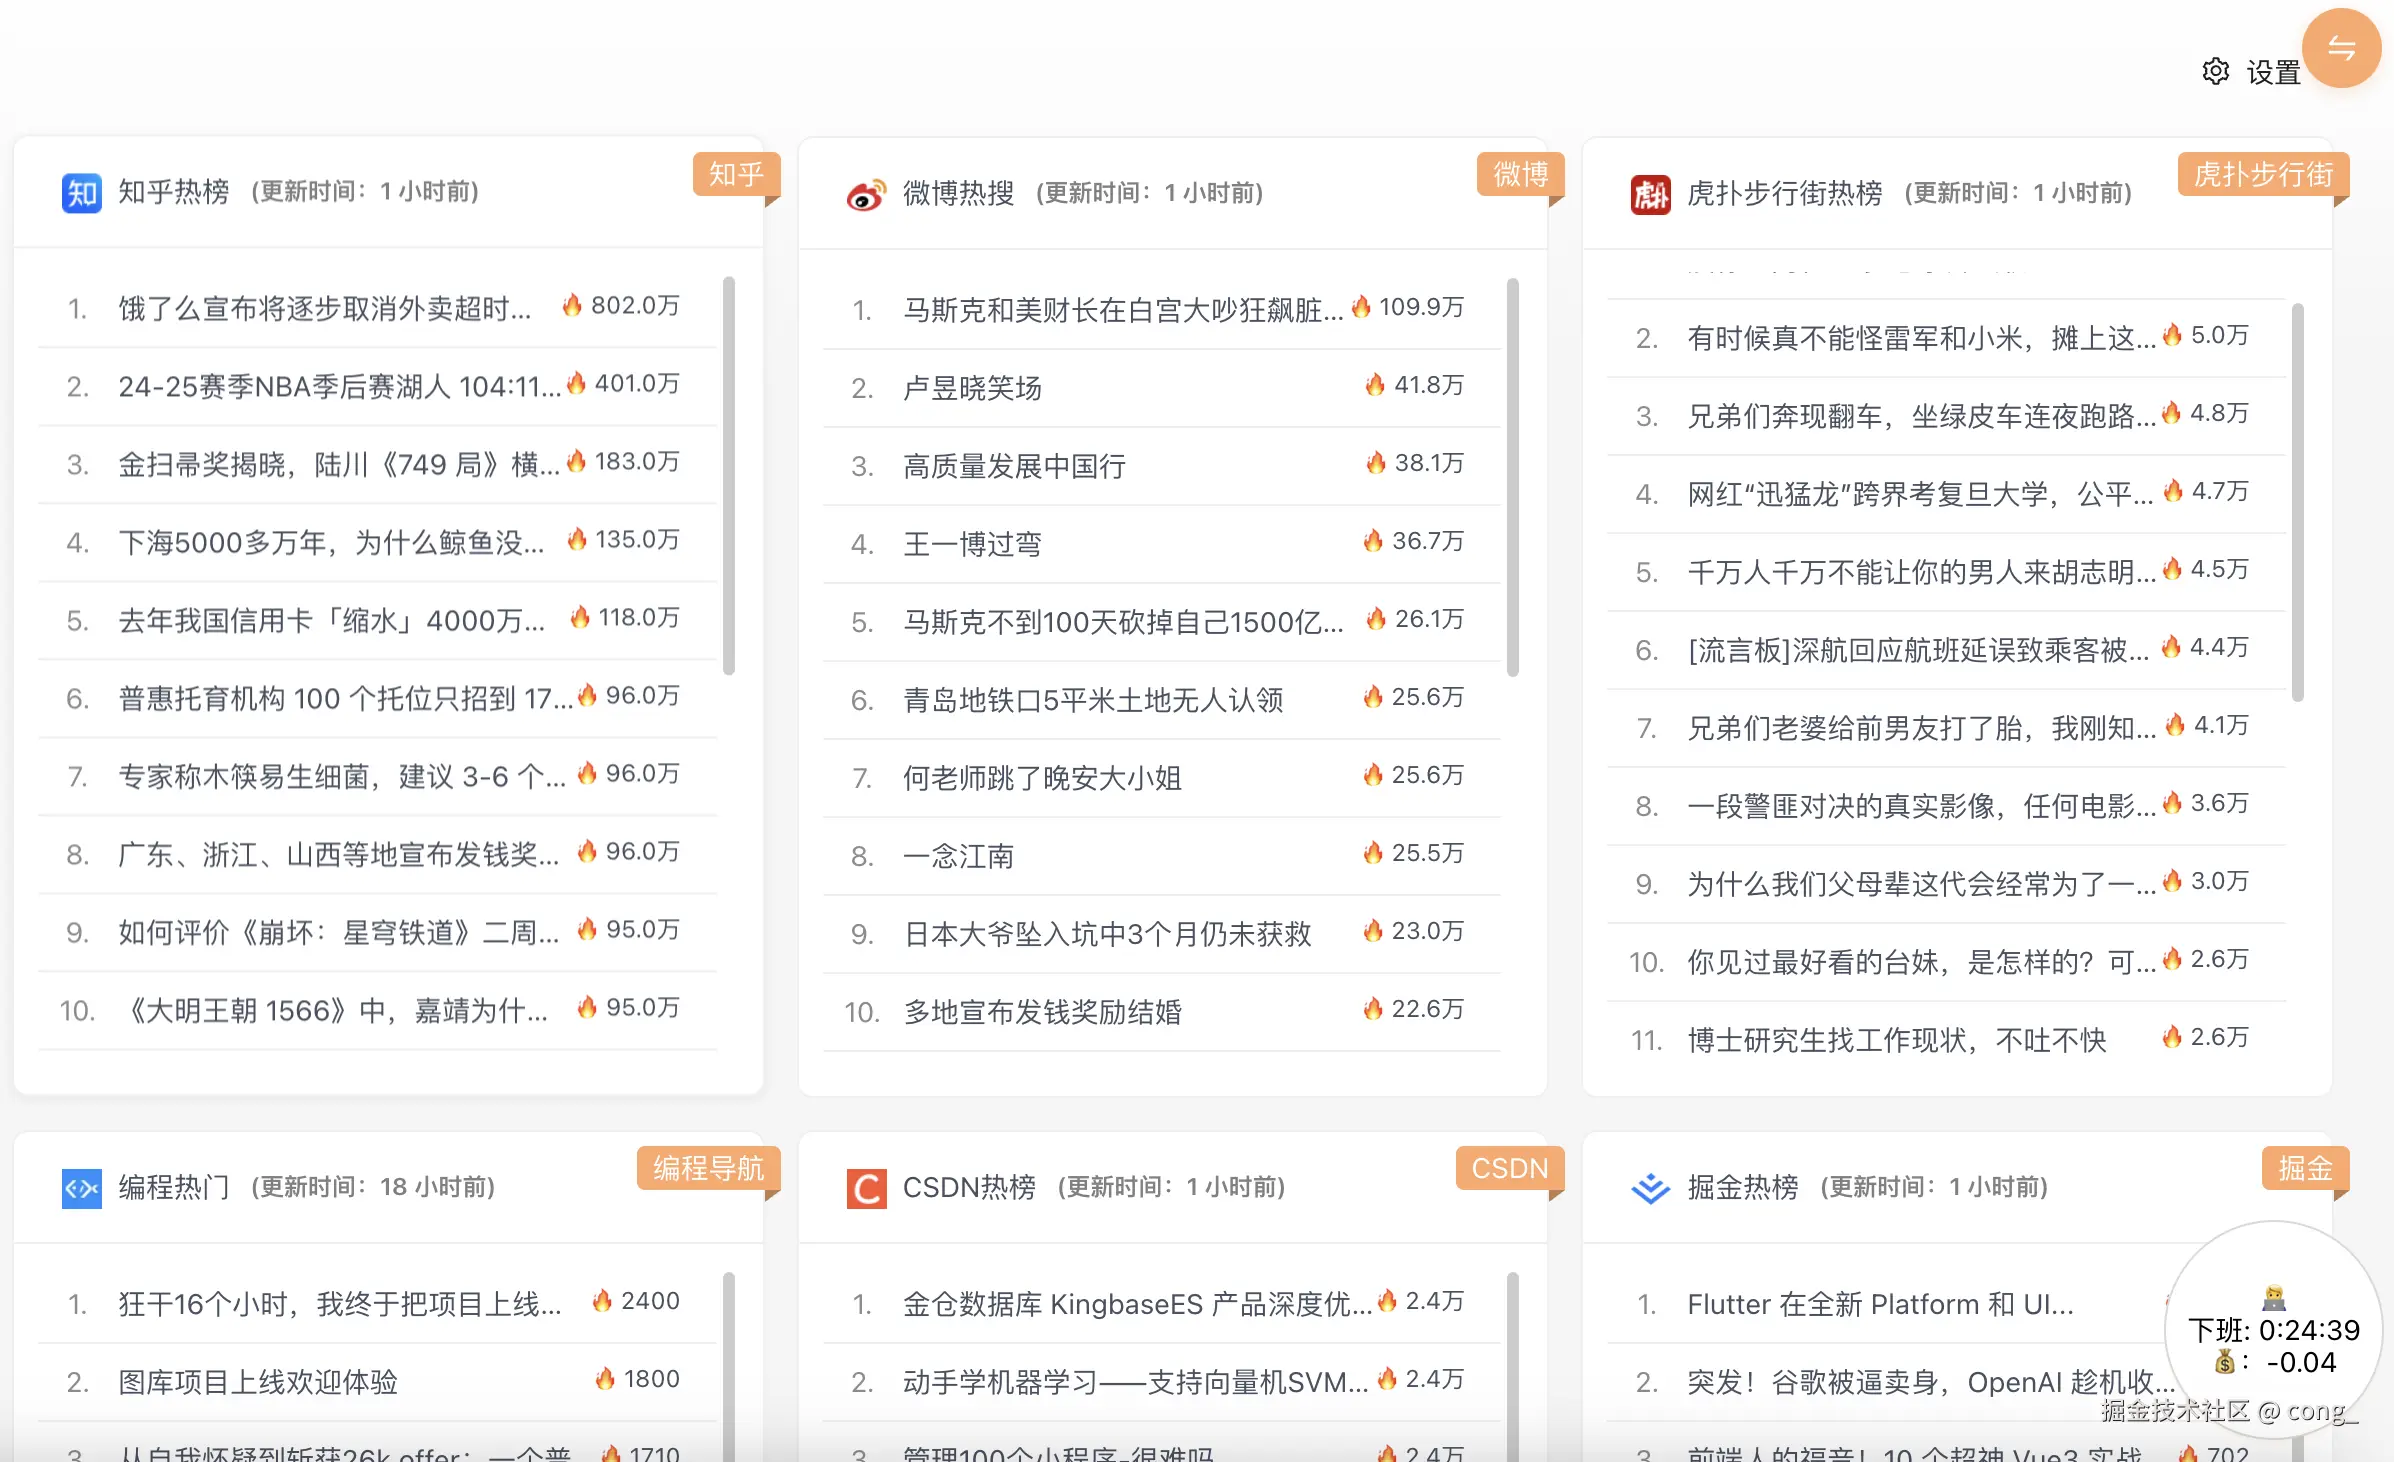The height and width of the screenshot is (1462, 2394).
Task: Click the Zhihu logo icon
Action: 81,192
